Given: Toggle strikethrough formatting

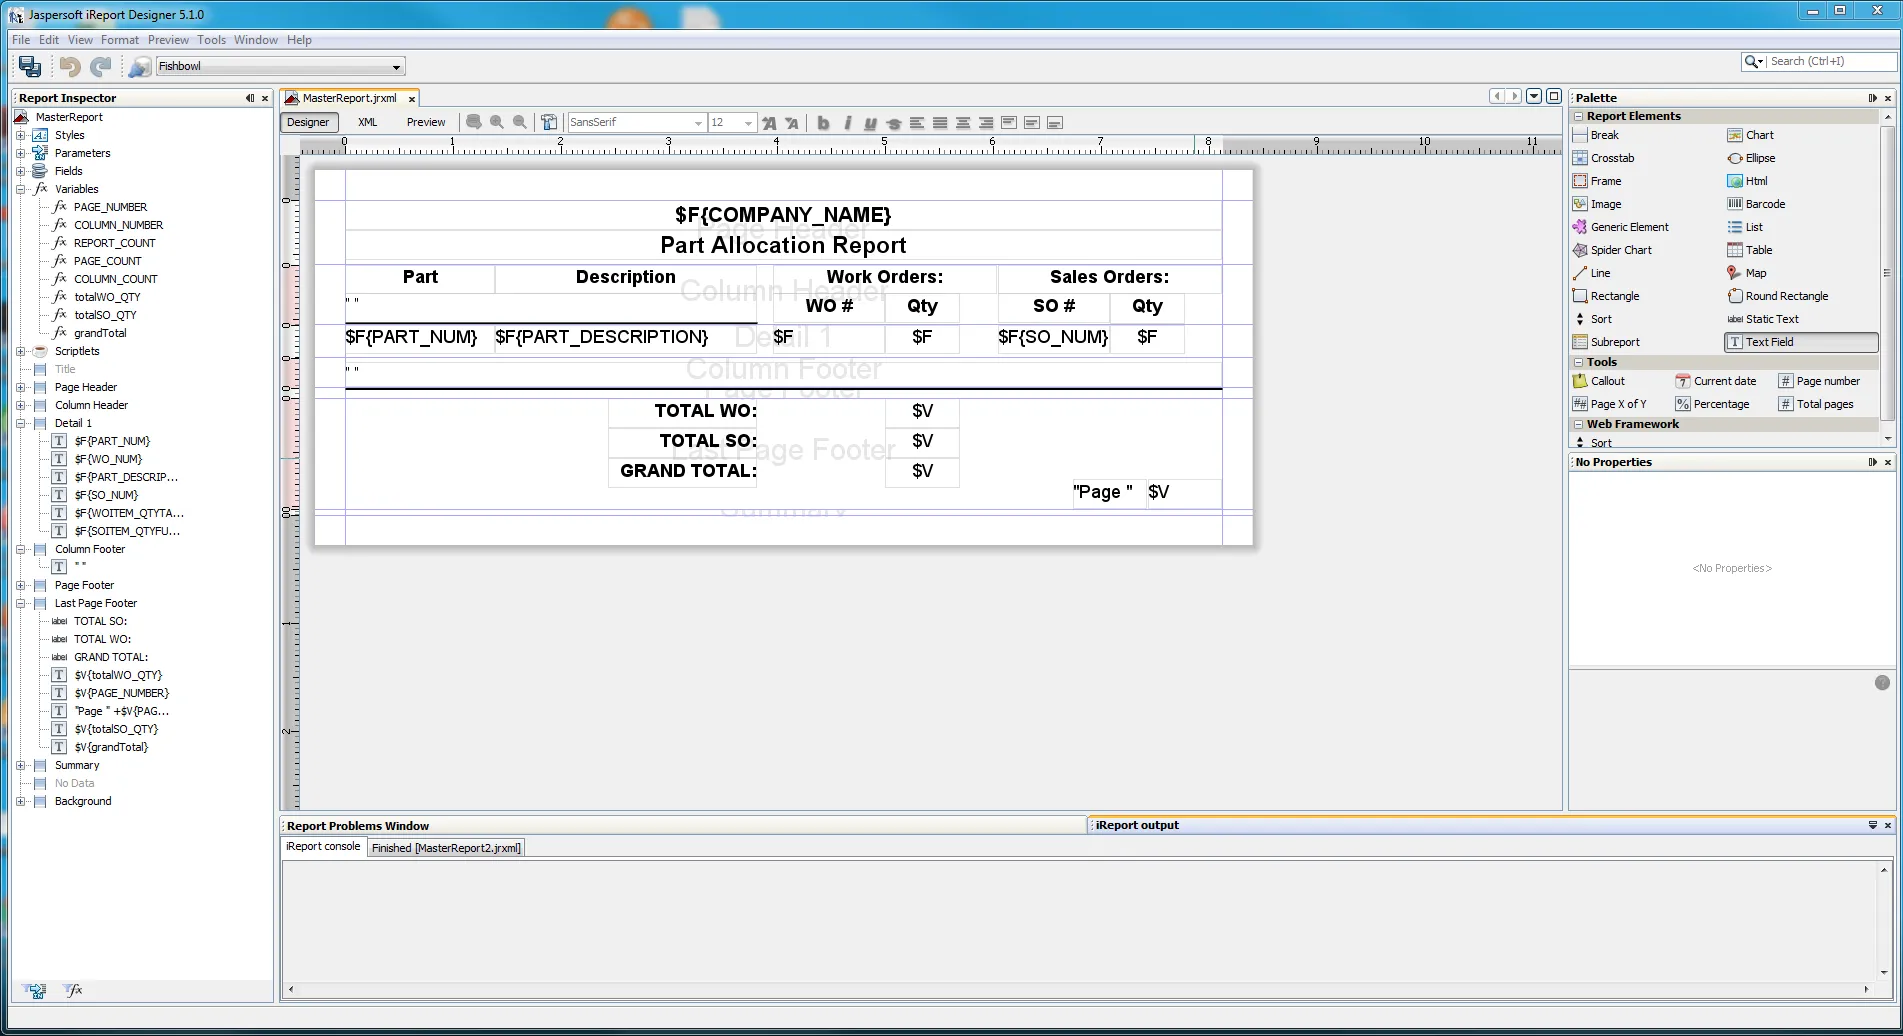Looking at the screenshot, I should (893, 123).
